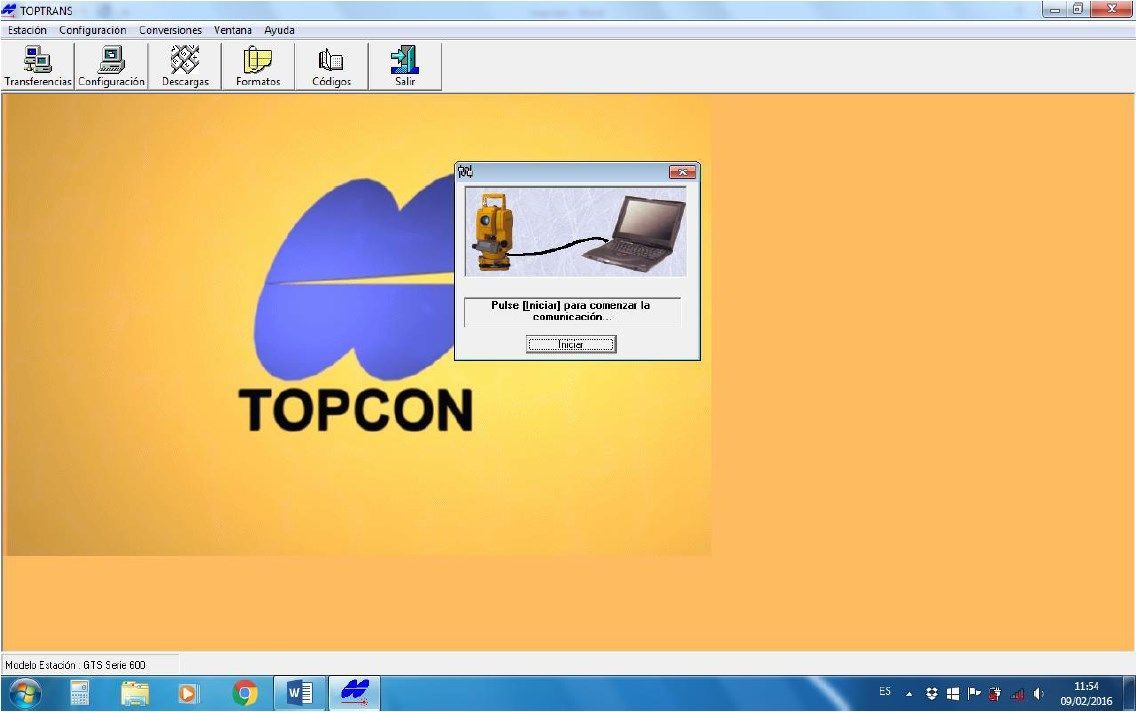1136x712 pixels.
Task: Click the TOPTRANS taskbar button
Action: [354, 694]
